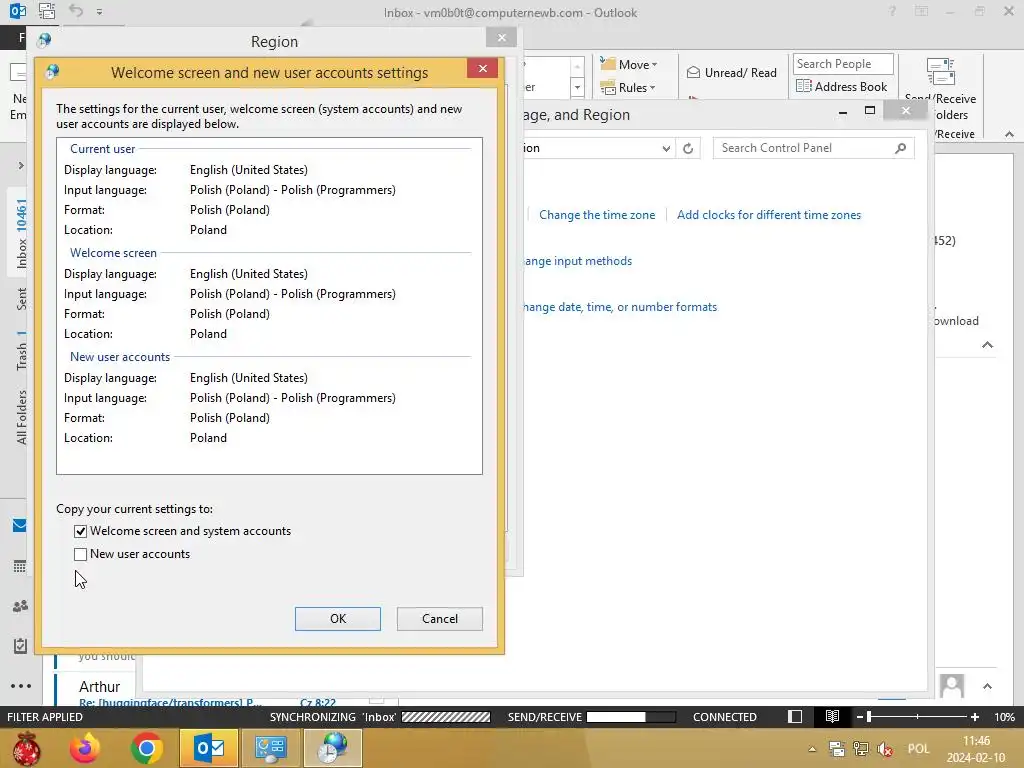Screen dimensions: 1024x768
Task: Select the Inbox folder in the collapsed pane
Action: click(22, 233)
